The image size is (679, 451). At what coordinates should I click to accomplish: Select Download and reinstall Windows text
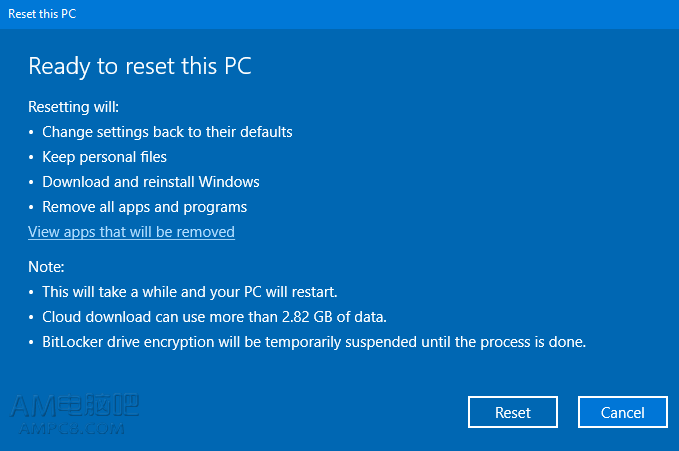151,182
